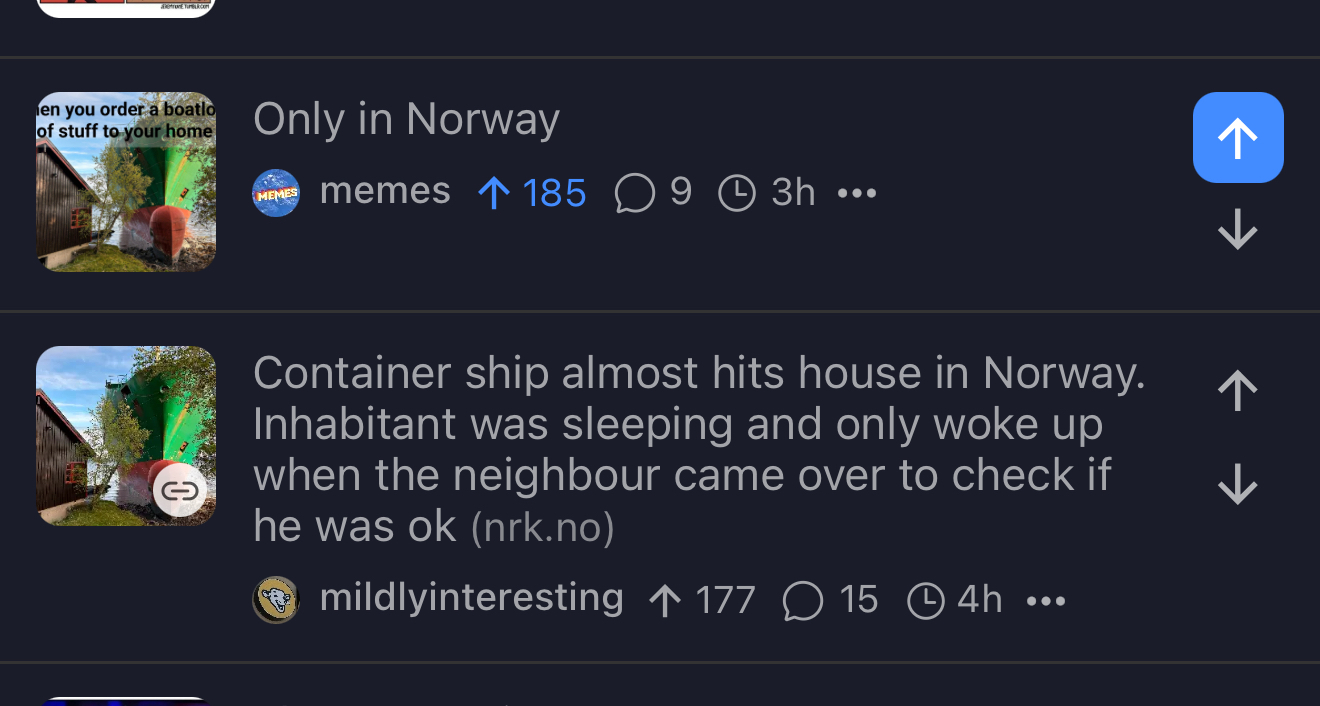The height and width of the screenshot is (706, 1320).
Task: Open the "Only in Norway" post title
Action: pyautogui.click(x=406, y=120)
